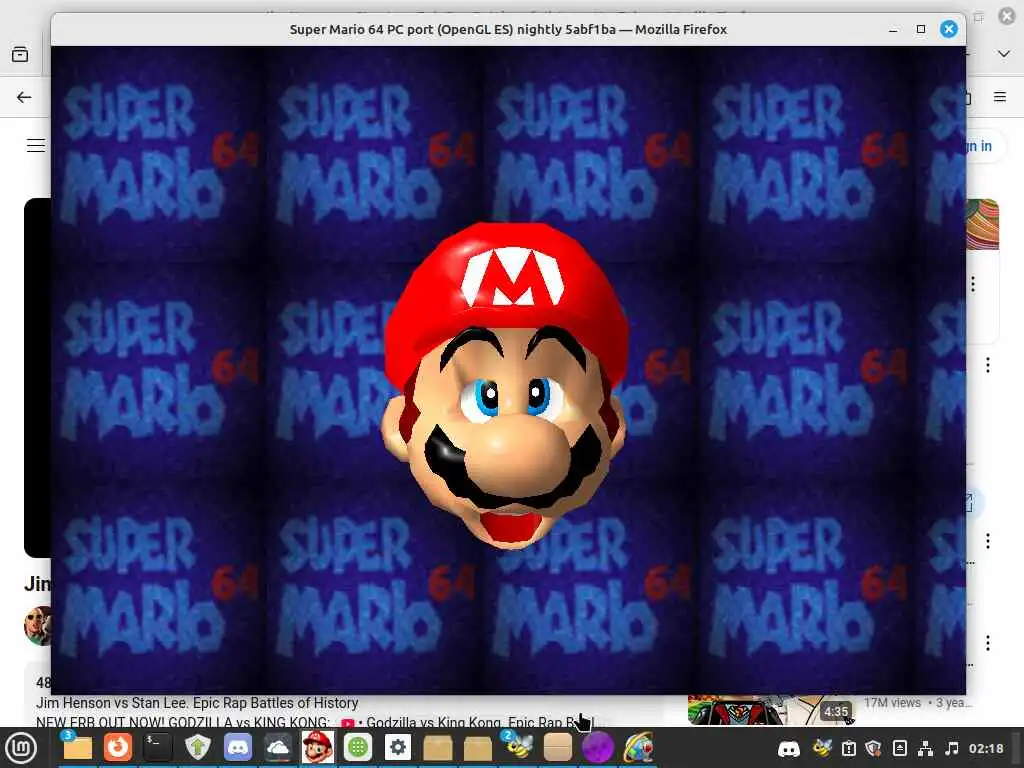Screen dimensions: 1024x768
Task: Open options dots beside the first recommended video
Action: pyautogui.click(x=973, y=284)
